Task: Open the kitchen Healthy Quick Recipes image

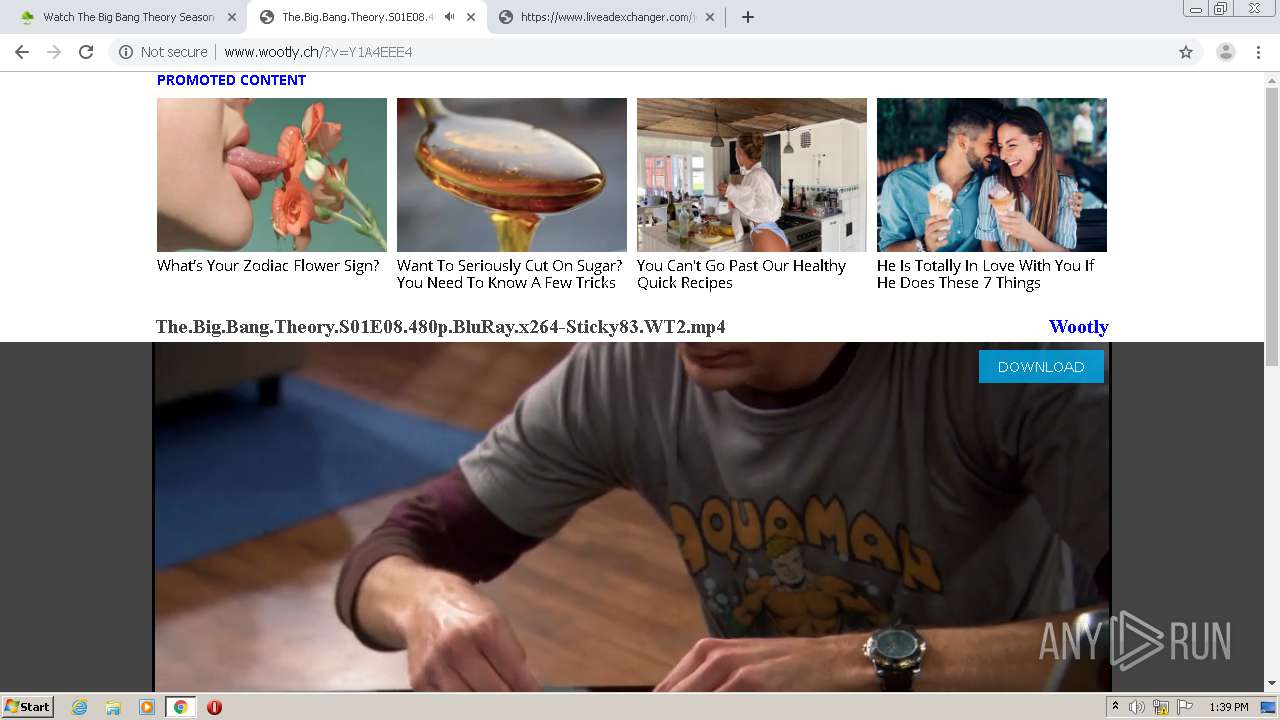Action: tap(752, 175)
